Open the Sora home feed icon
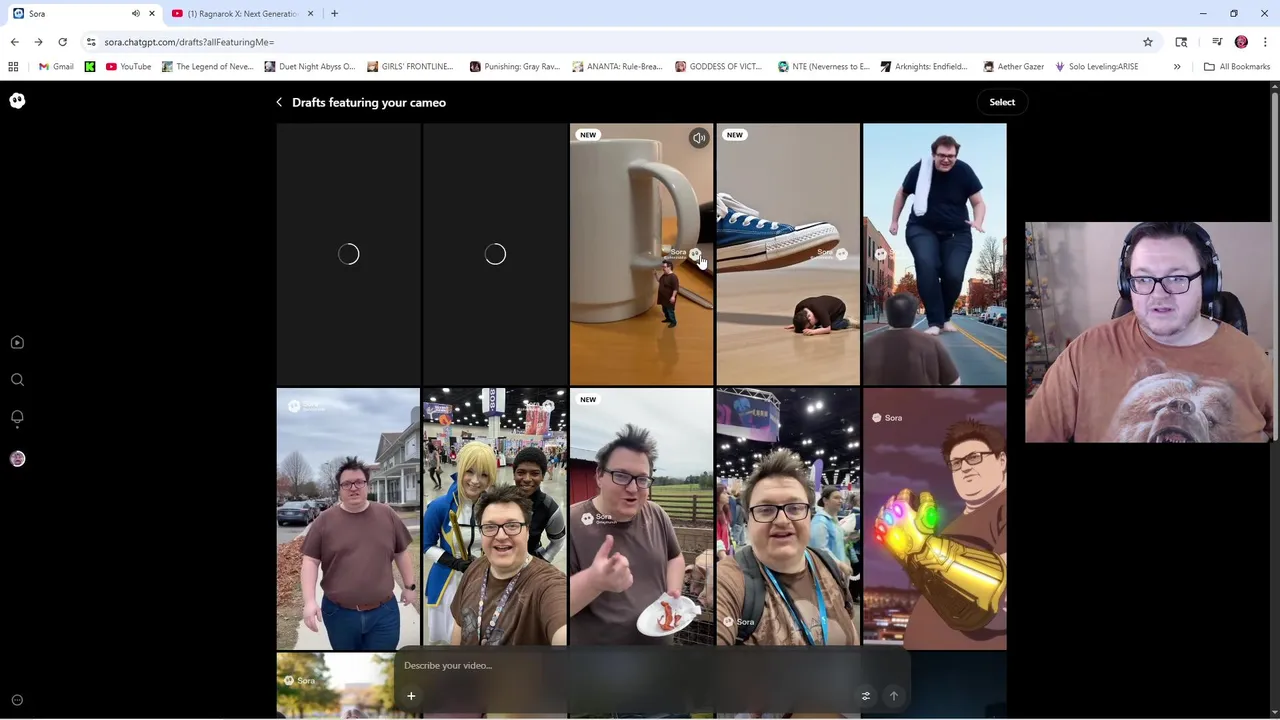 click(x=17, y=342)
